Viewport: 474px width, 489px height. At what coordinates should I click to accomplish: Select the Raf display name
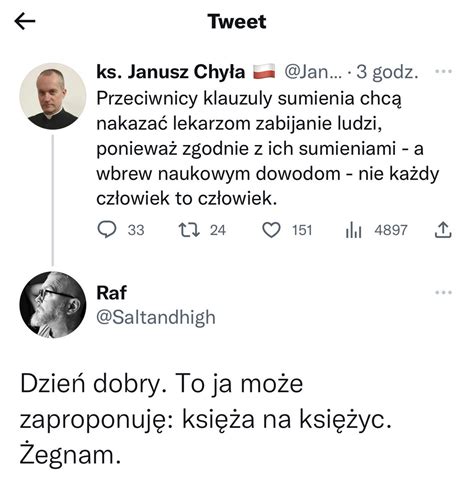[111, 293]
